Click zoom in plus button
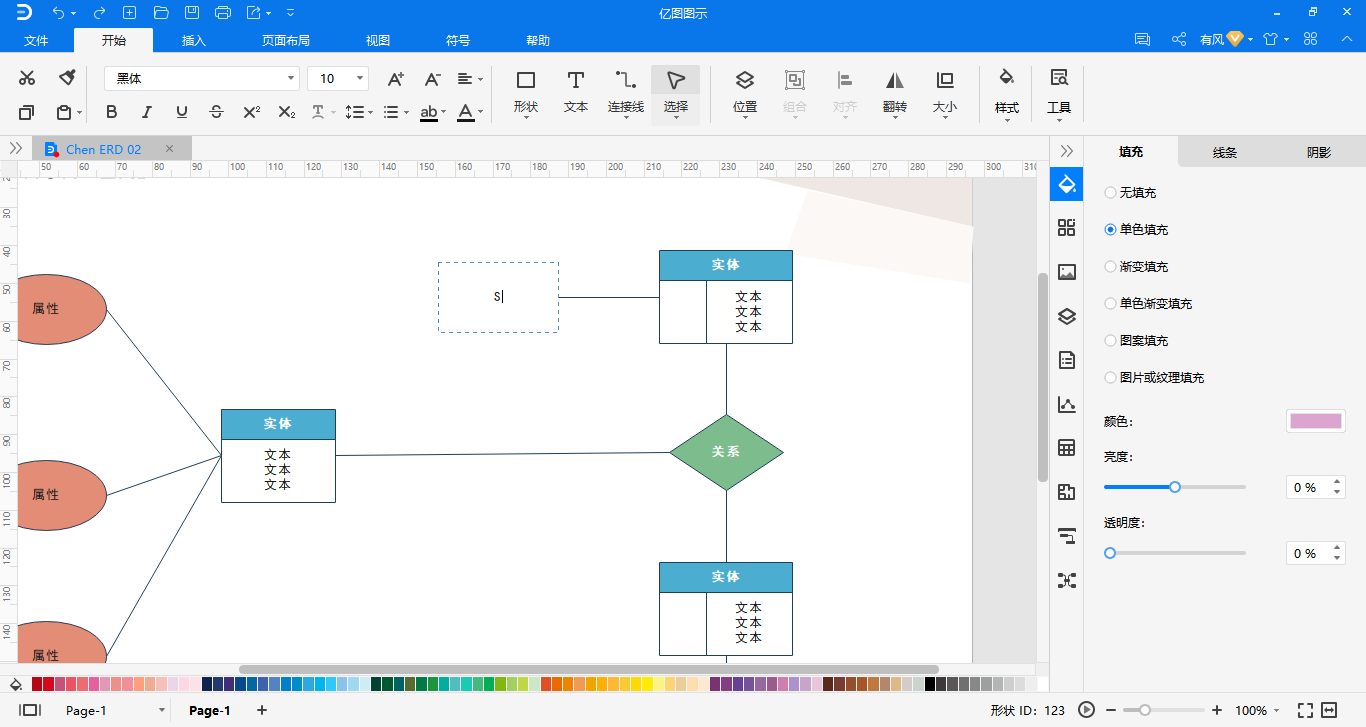 (1217, 710)
